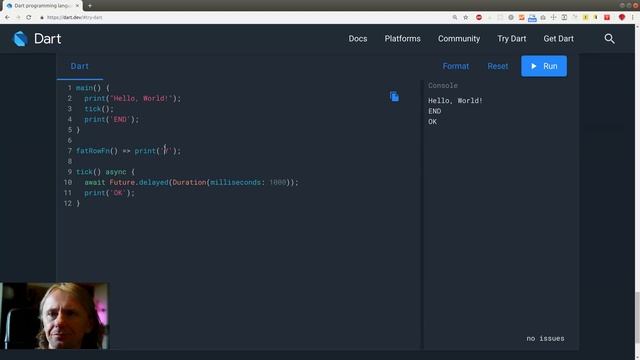Click the webcam video thumbnail
This screenshot has height=360, width=640.
point(54,316)
